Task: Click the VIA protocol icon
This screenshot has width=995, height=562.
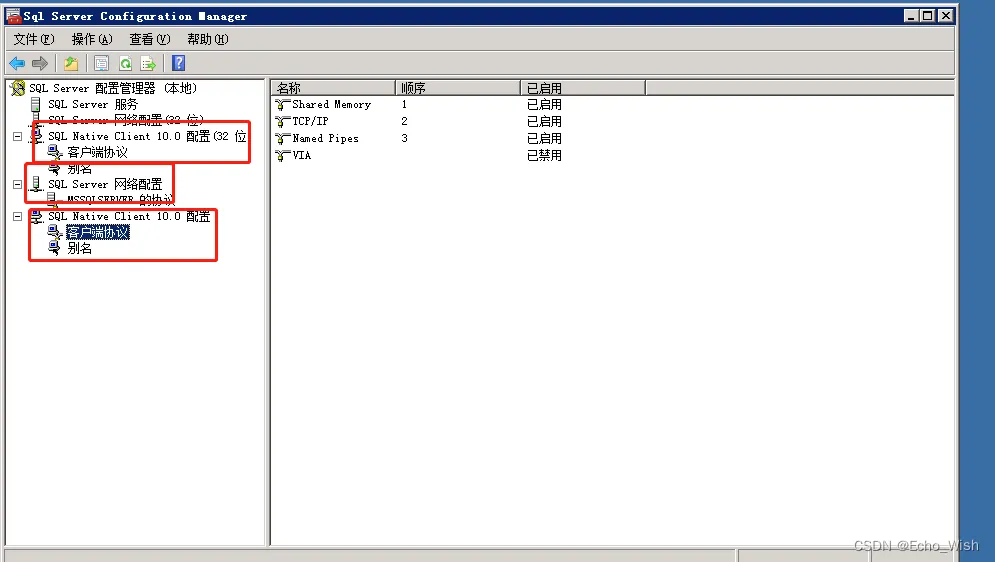Action: coord(282,155)
